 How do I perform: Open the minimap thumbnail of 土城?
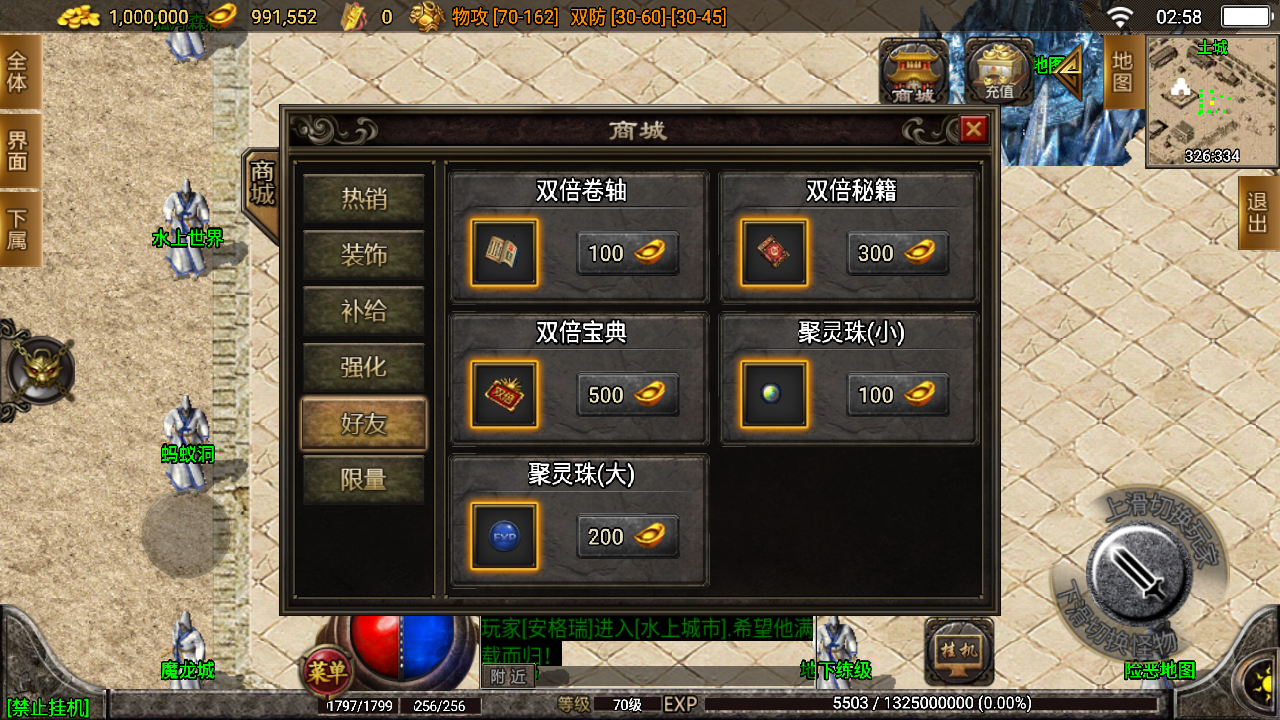pyautogui.click(x=1212, y=101)
